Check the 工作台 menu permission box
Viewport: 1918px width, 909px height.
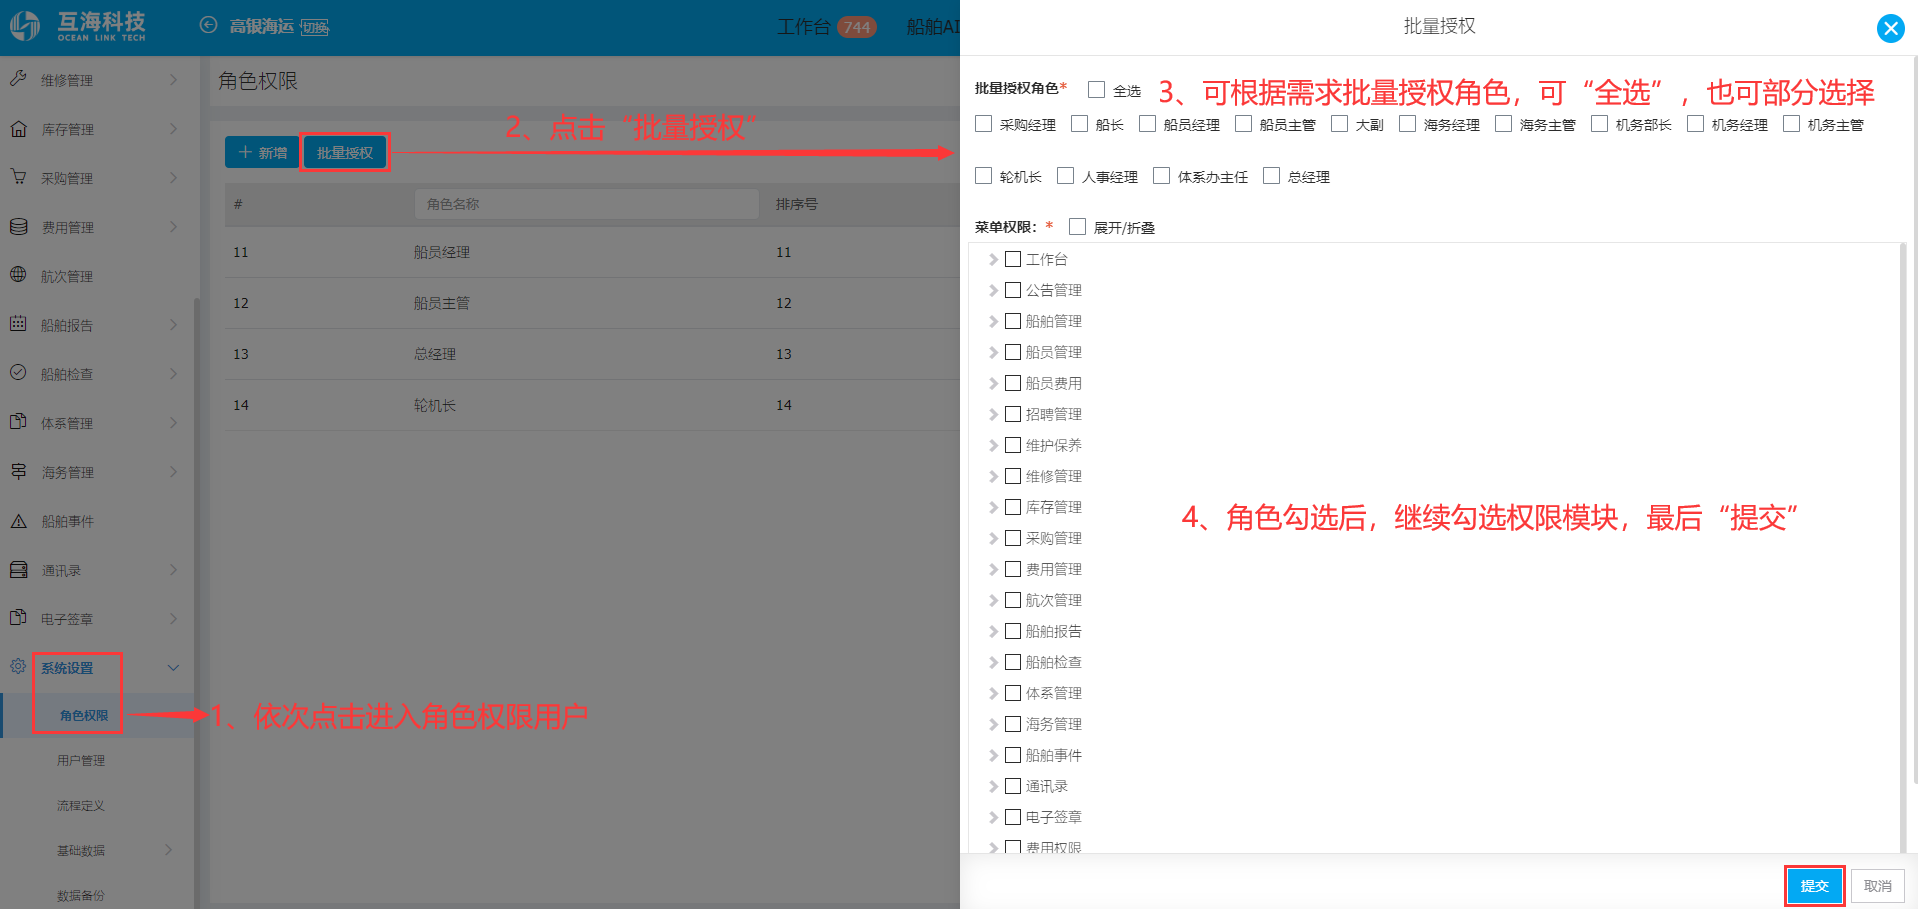pyautogui.click(x=1013, y=259)
